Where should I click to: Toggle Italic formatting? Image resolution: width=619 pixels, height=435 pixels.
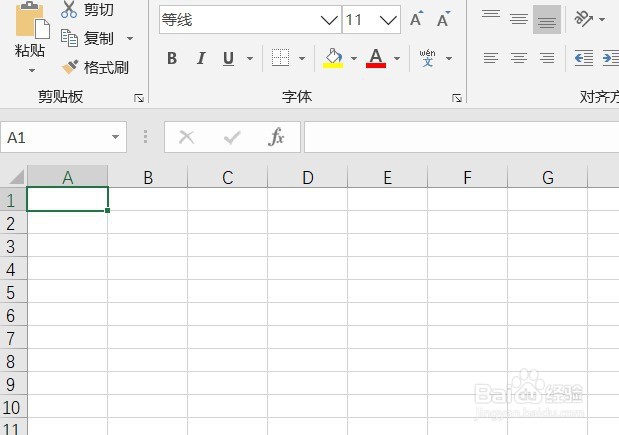point(201,58)
